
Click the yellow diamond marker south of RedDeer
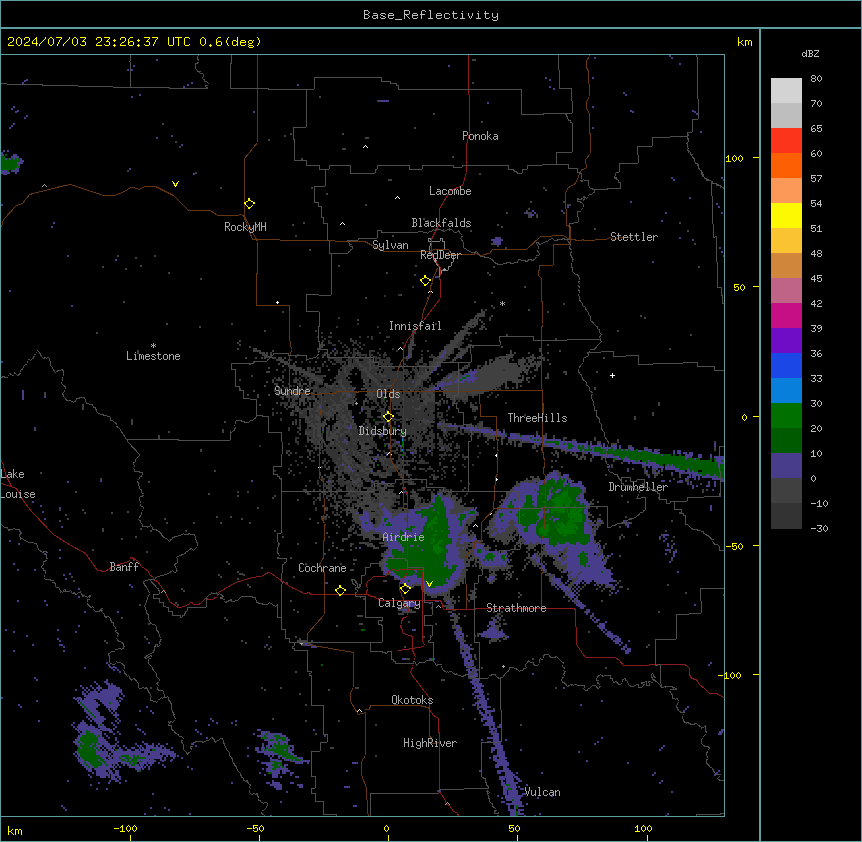(426, 281)
